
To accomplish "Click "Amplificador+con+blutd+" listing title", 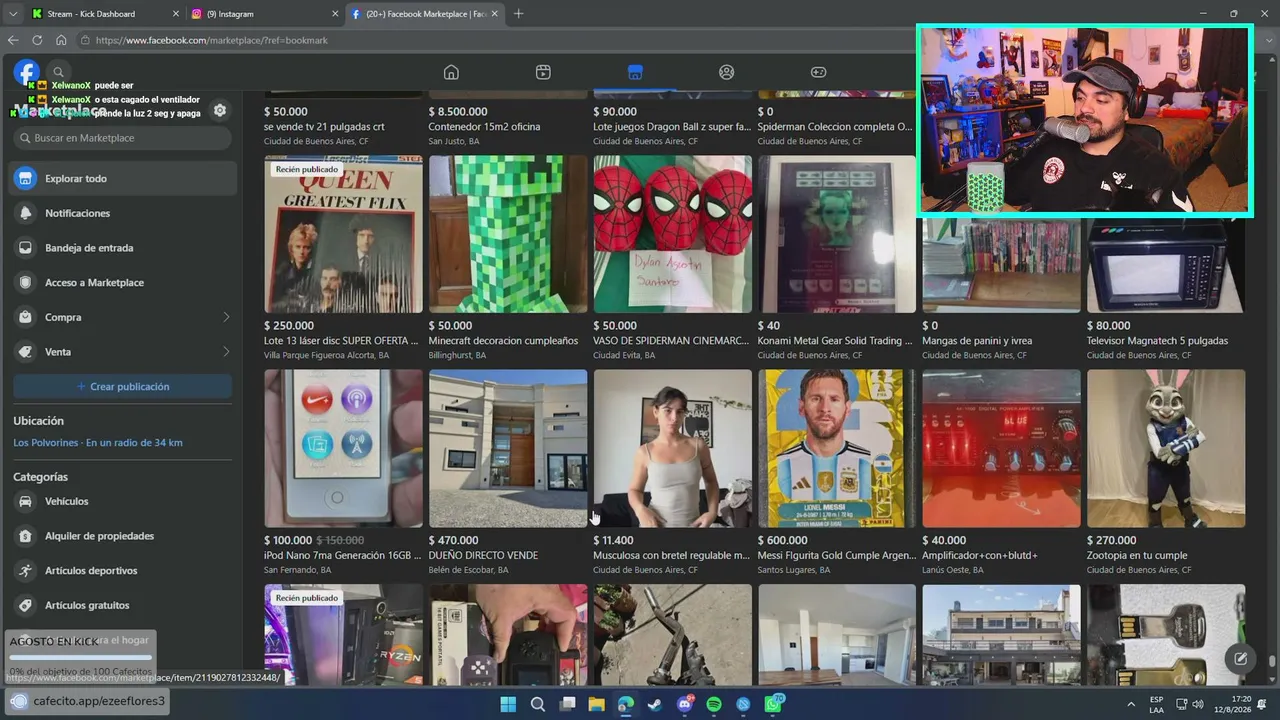I will click(980, 555).
